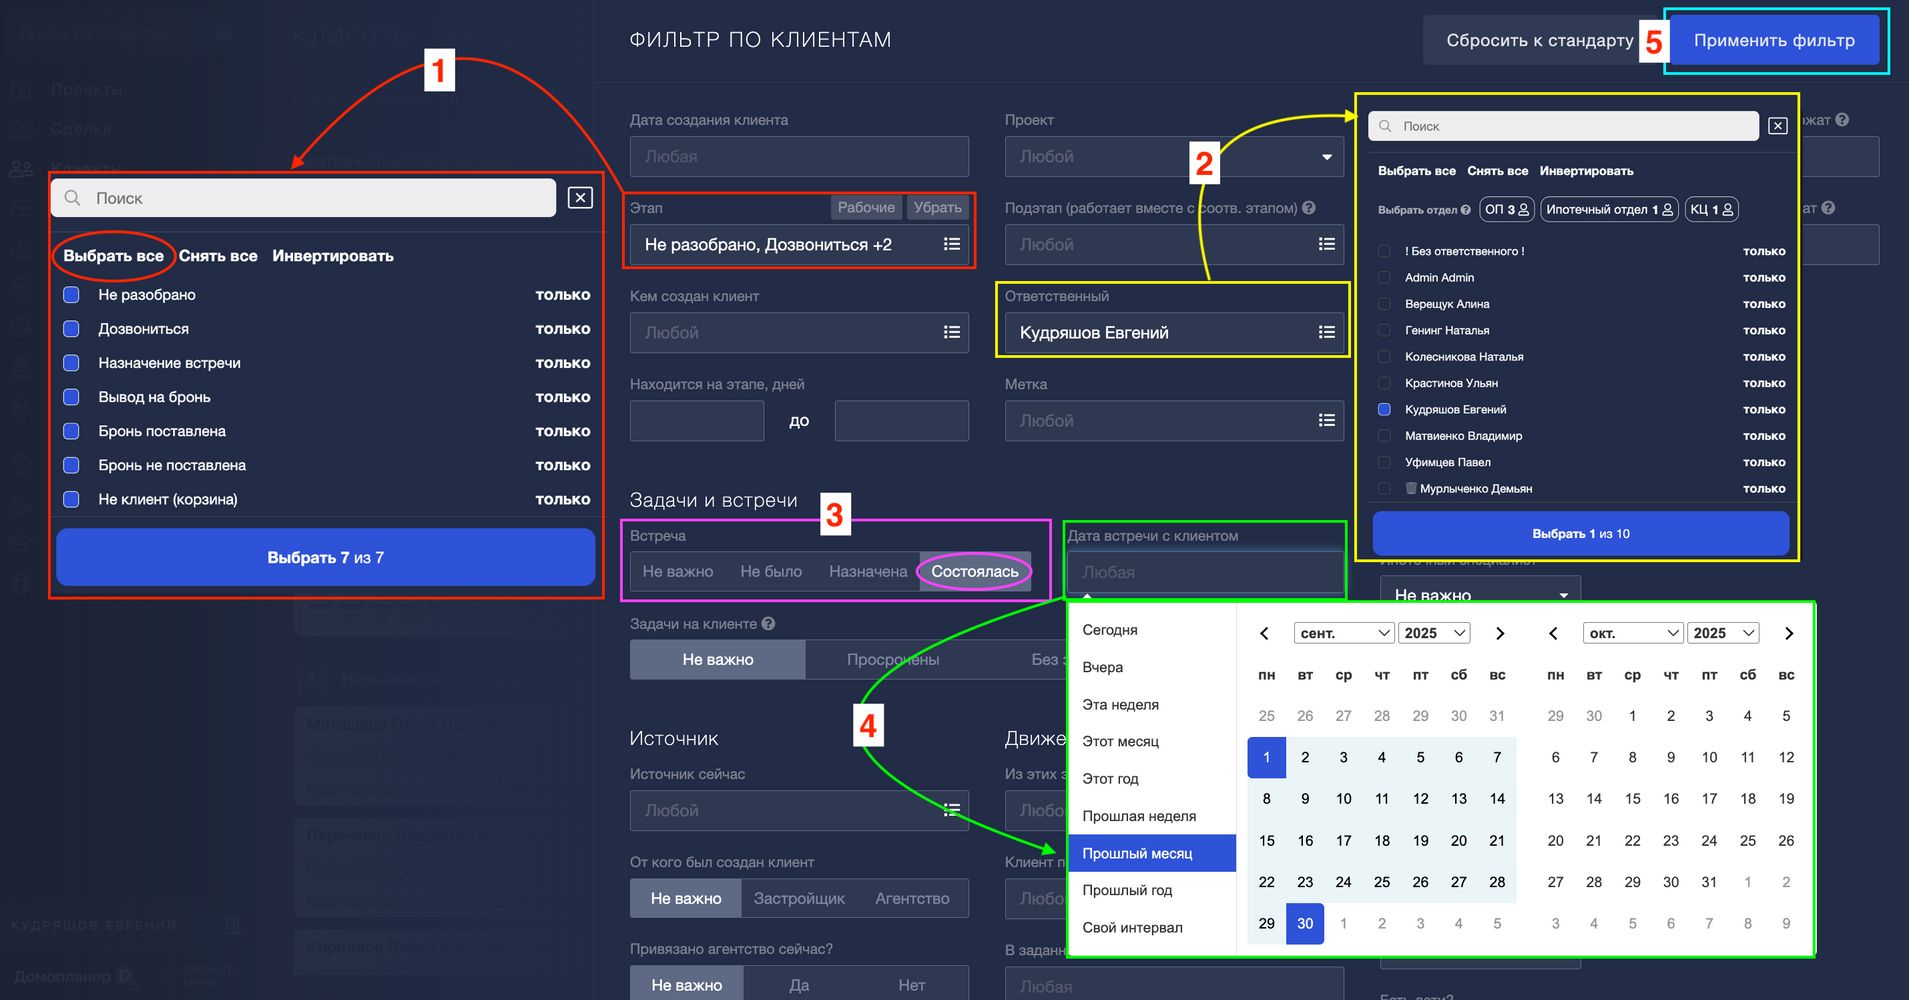Choose the Этот месяц date preset
The image size is (1909, 1000).
1153,741
